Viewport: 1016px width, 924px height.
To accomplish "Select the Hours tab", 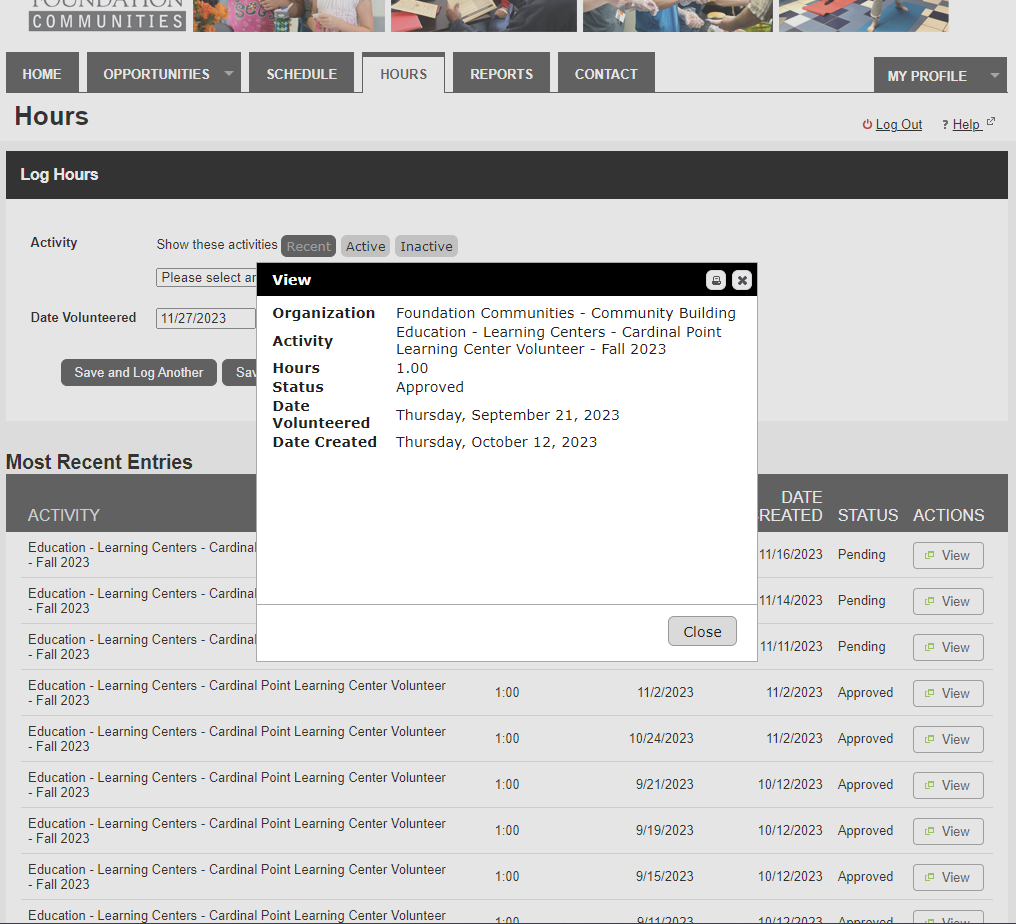I will coord(404,73).
